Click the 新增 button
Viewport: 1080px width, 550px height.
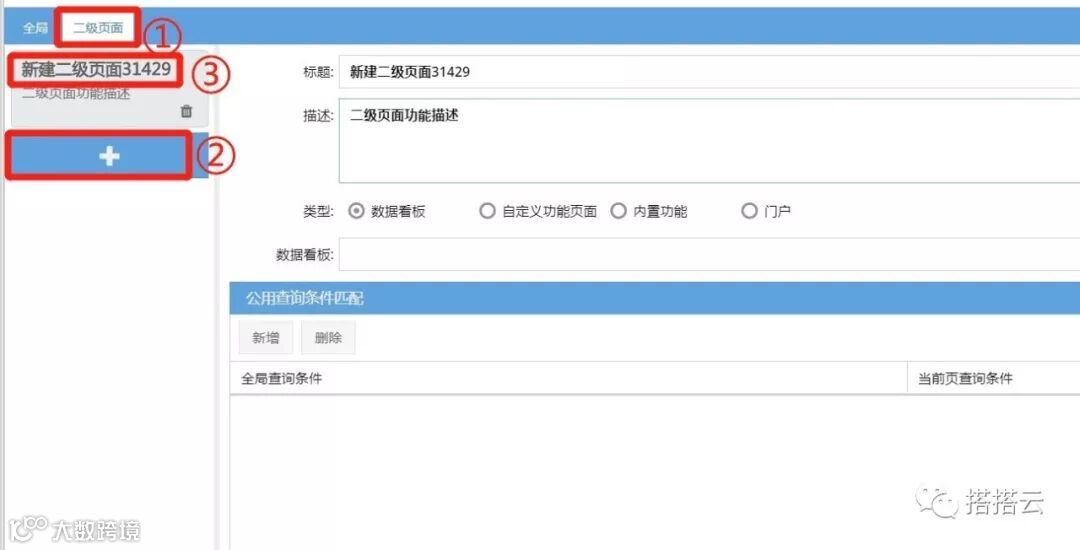point(266,337)
